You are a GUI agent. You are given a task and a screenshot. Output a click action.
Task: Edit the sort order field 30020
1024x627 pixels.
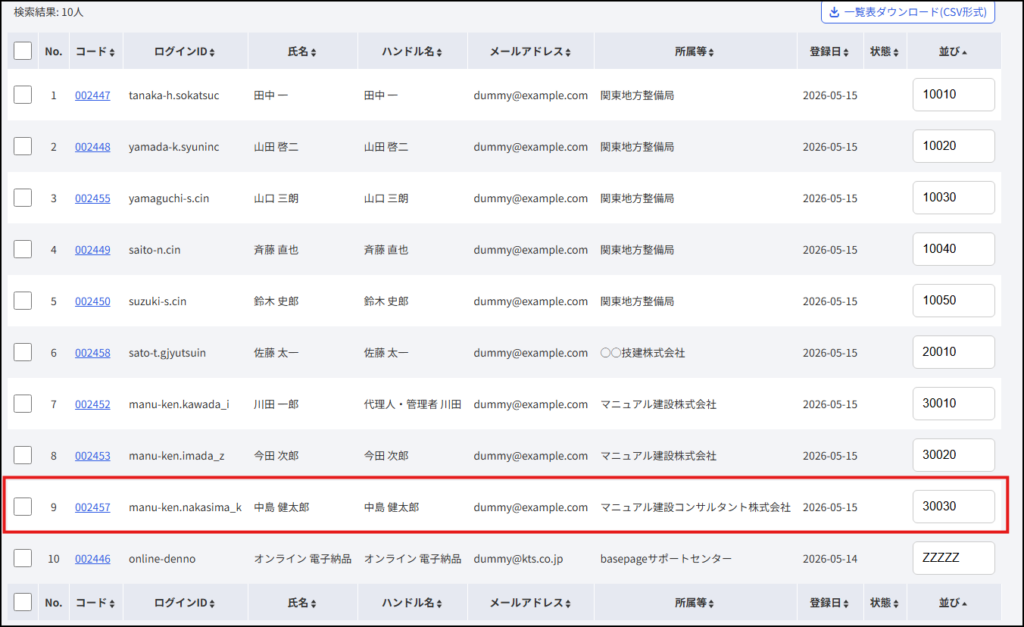(x=953, y=455)
